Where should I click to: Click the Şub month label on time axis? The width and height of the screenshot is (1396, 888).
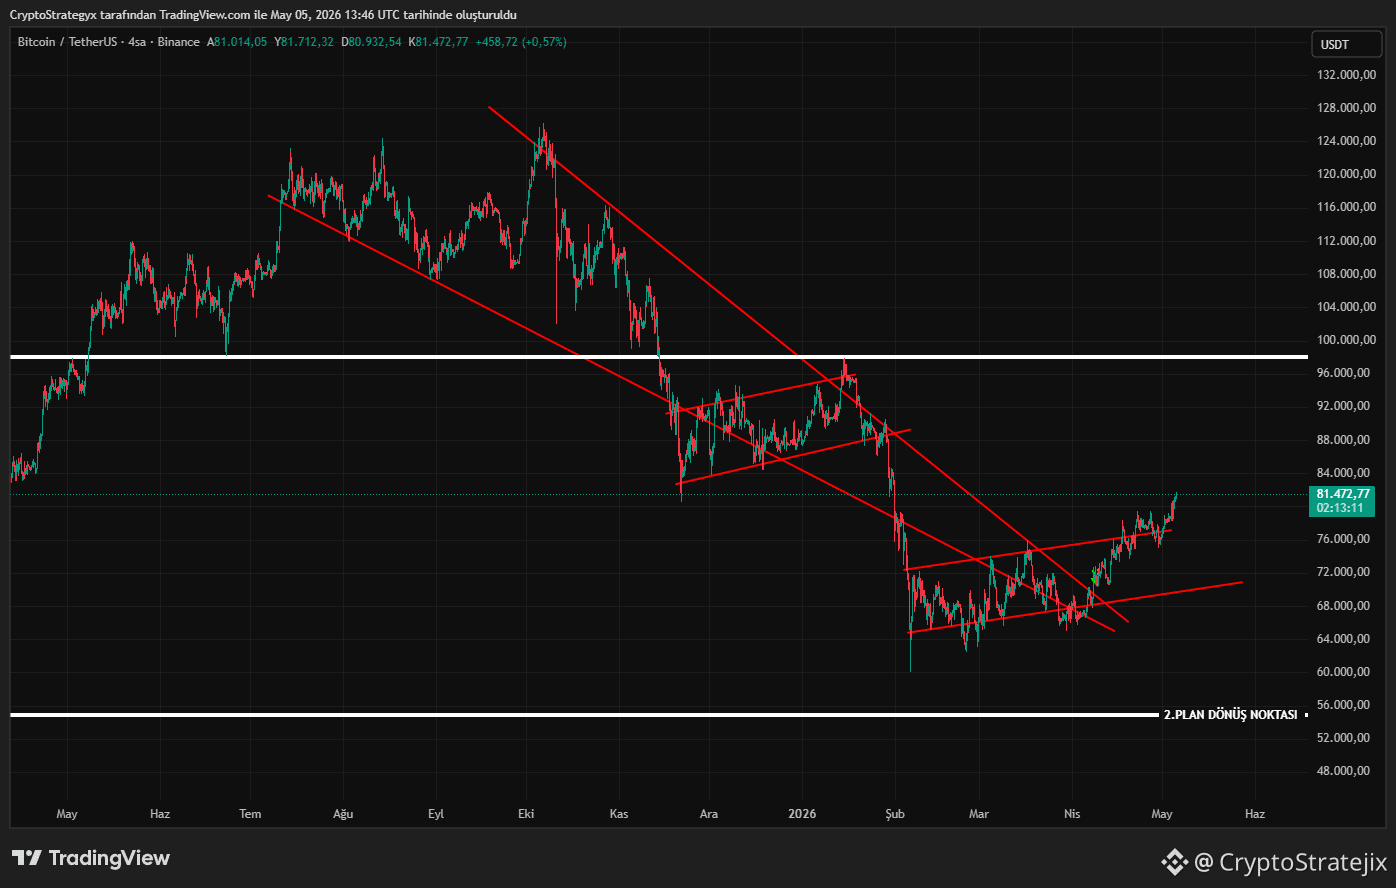[x=895, y=814]
